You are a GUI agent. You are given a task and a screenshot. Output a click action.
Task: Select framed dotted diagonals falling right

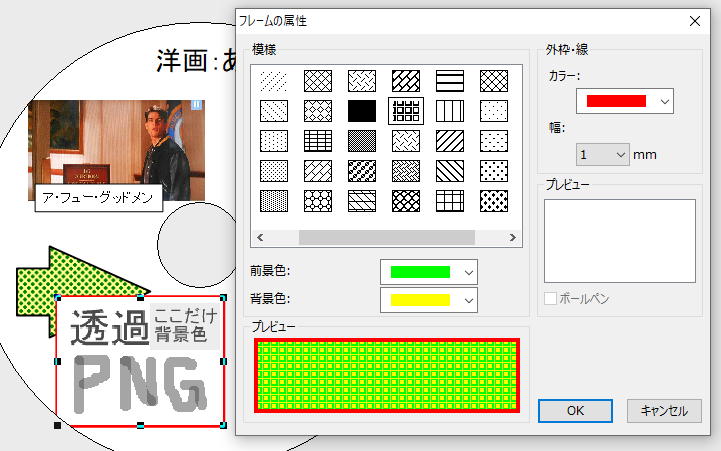pos(274,111)
